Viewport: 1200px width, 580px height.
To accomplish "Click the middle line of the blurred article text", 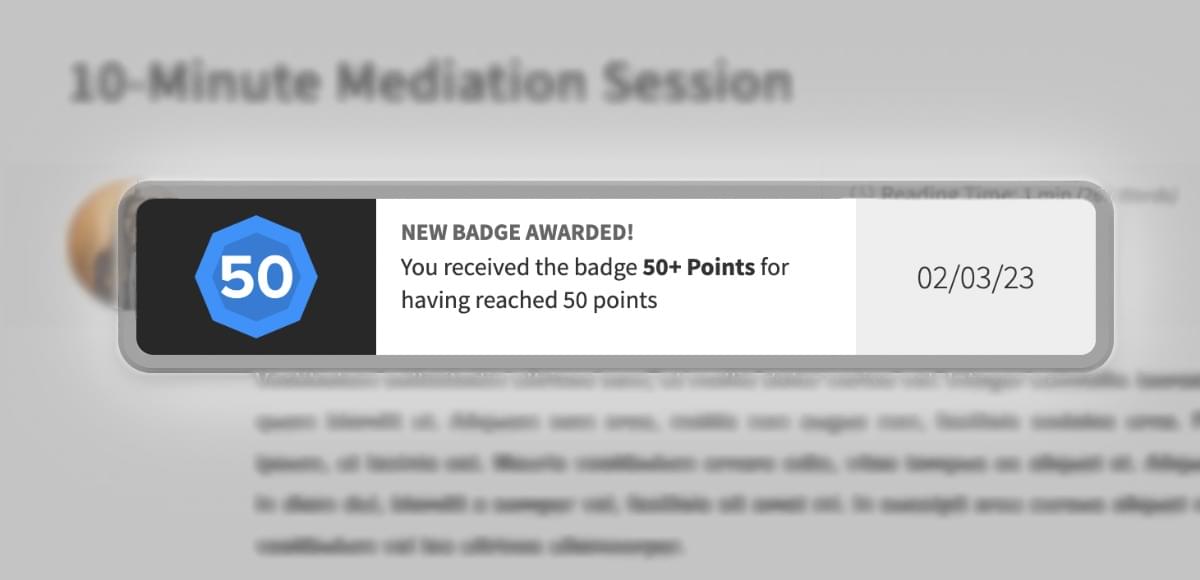I will [728, 463].
